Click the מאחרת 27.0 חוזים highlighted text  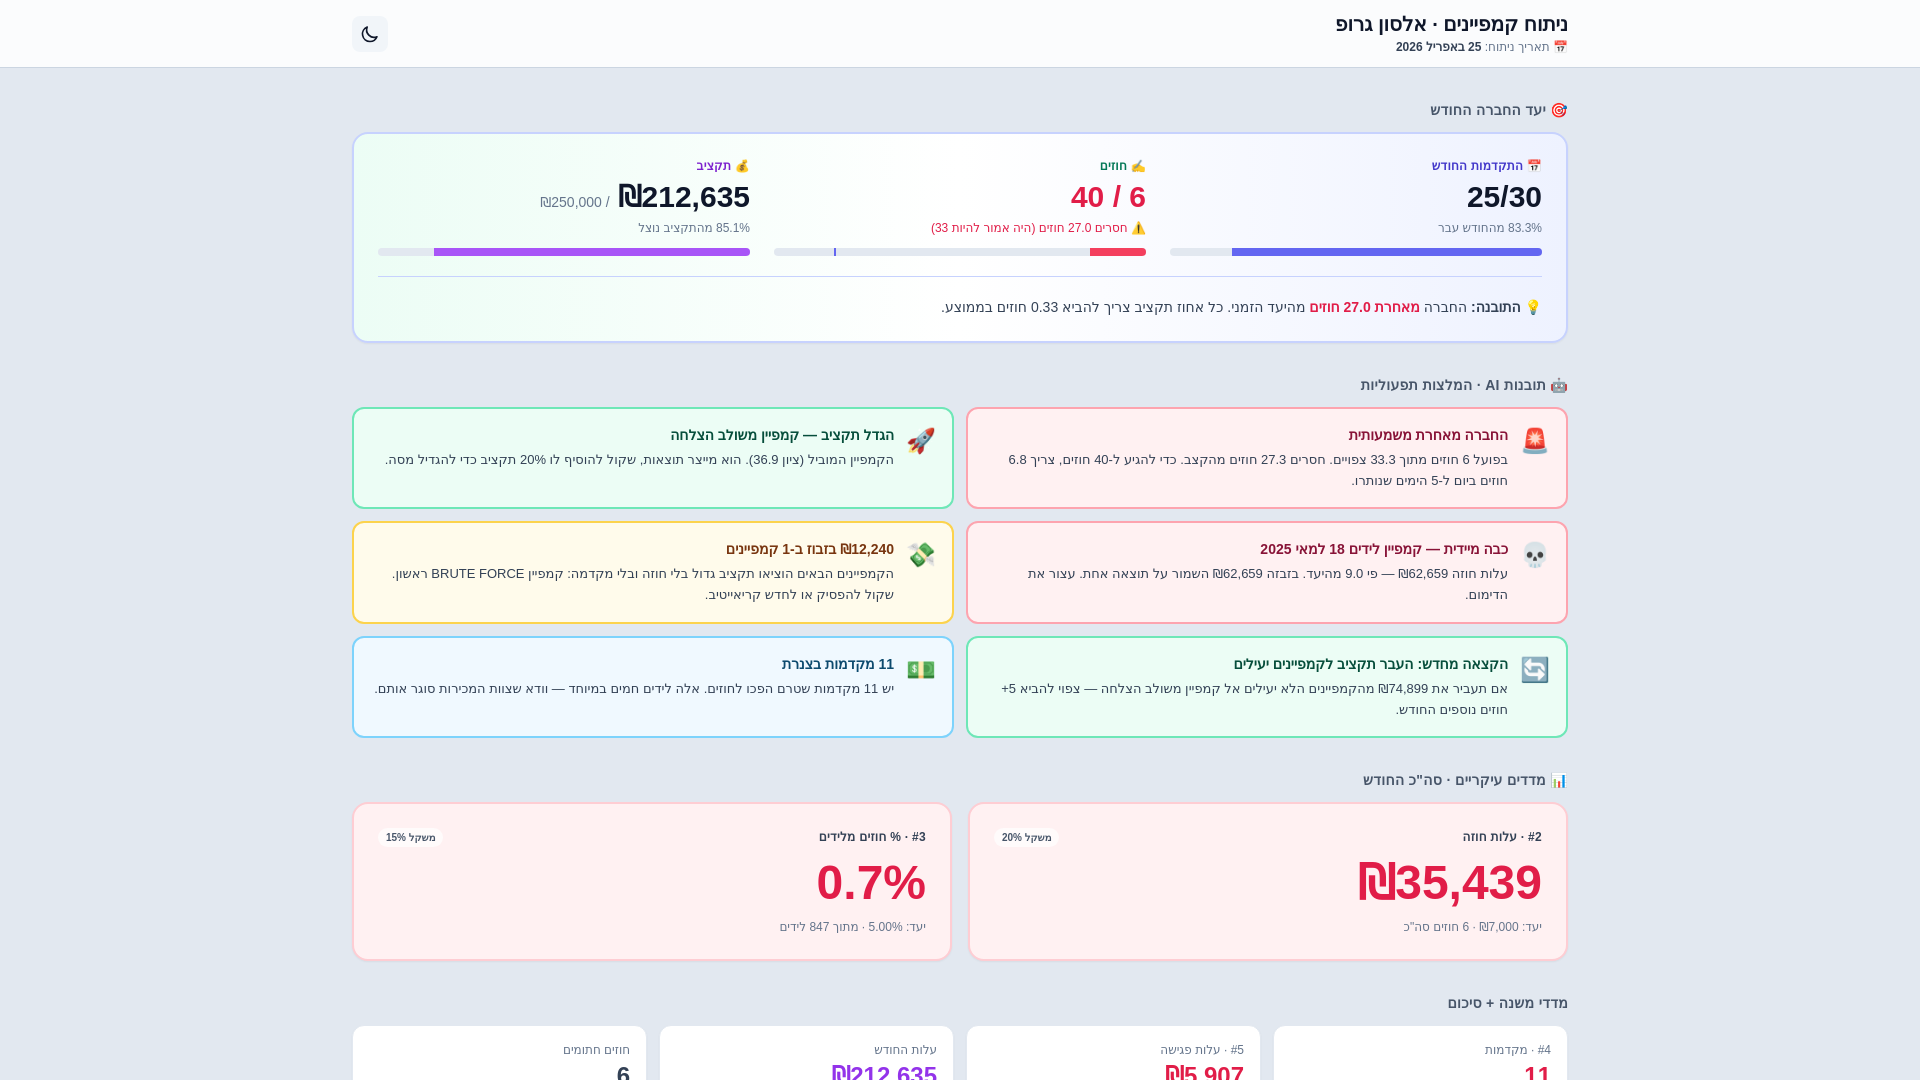tap(1364, 307)
